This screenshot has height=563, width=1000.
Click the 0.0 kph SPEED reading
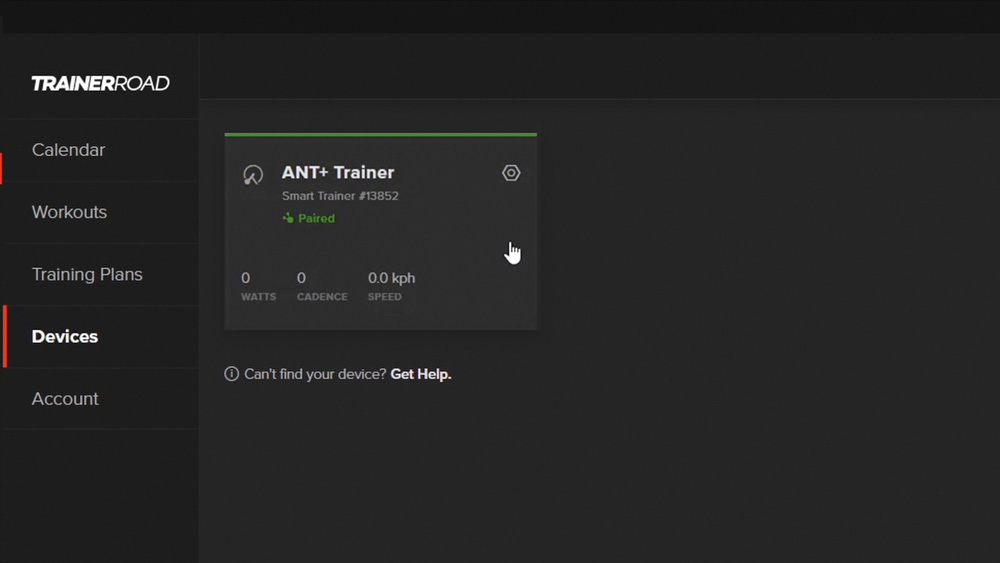392,286
